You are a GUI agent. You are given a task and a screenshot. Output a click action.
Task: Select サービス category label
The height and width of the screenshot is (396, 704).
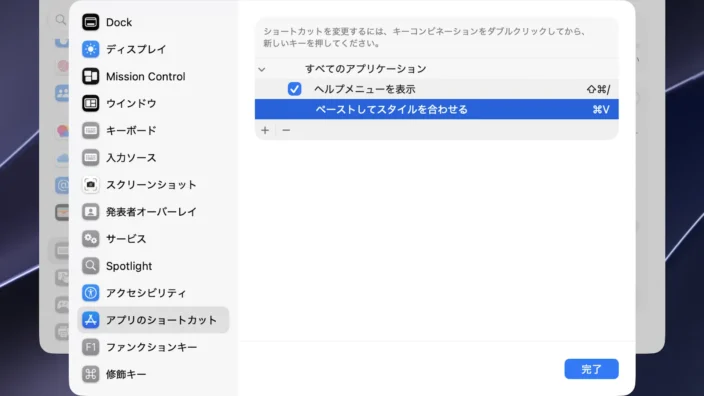tap(126, 238)
